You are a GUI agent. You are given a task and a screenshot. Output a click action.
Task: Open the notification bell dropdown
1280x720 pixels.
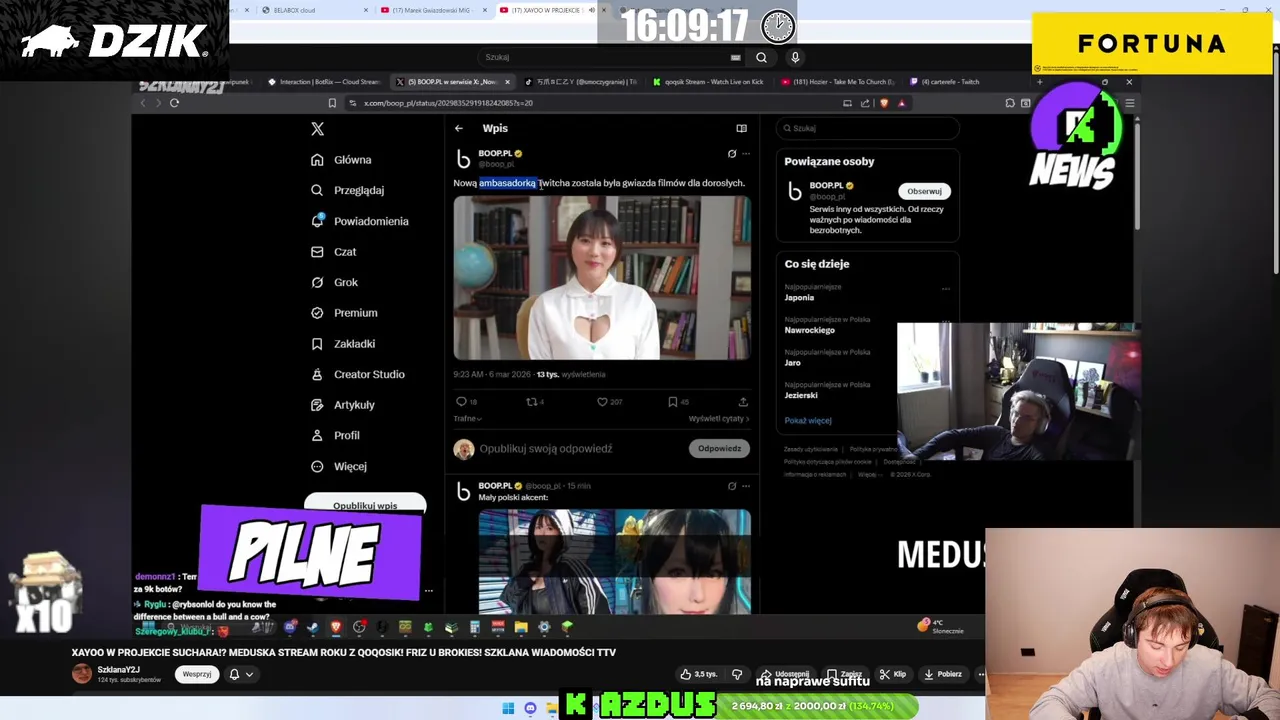(x=241, y=674)
